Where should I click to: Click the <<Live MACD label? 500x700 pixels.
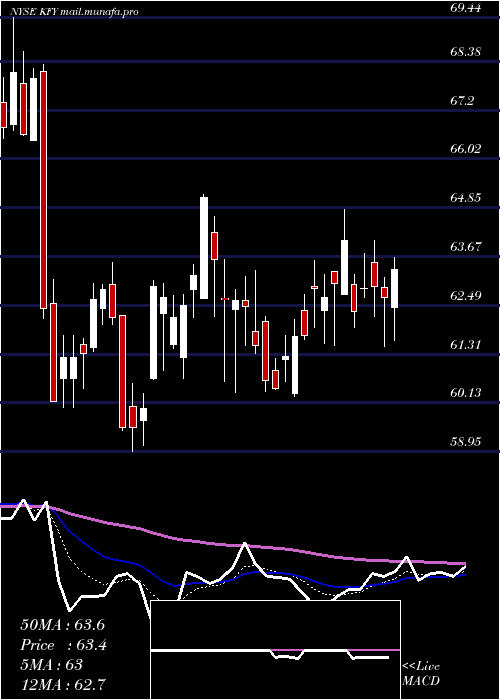point(421,673)
